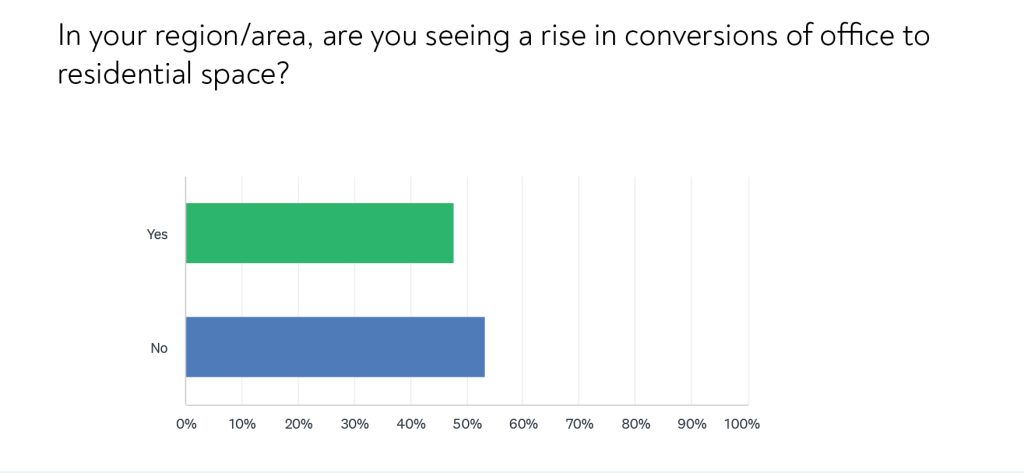
Task: Select the 50% x-axis label
Action: pos(467,424)
